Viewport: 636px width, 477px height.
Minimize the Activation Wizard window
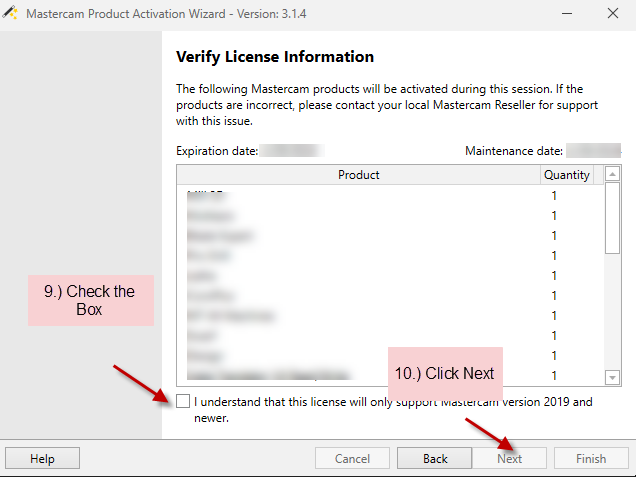[x=567, y=13]
